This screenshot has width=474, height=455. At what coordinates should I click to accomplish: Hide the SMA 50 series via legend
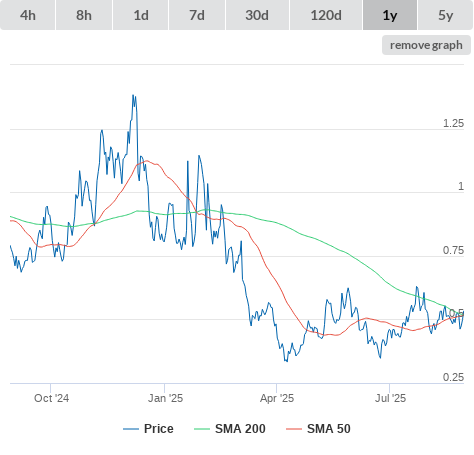click(329, 429)
